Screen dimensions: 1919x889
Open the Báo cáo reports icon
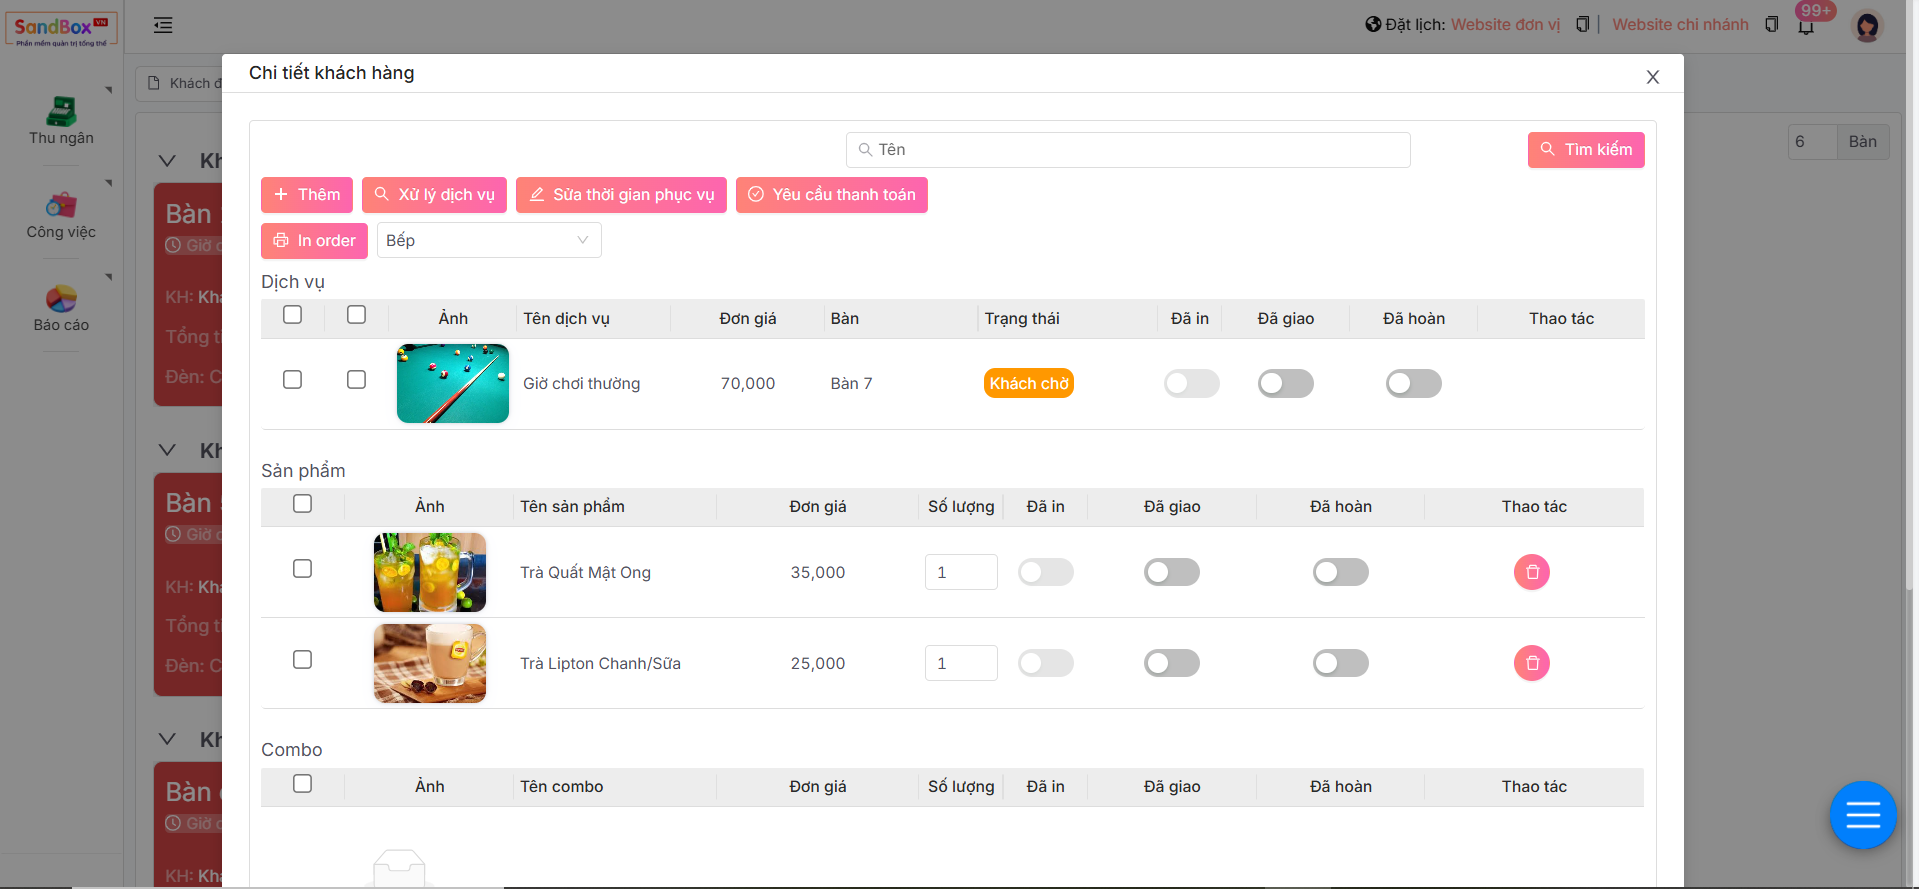point(61,299)
